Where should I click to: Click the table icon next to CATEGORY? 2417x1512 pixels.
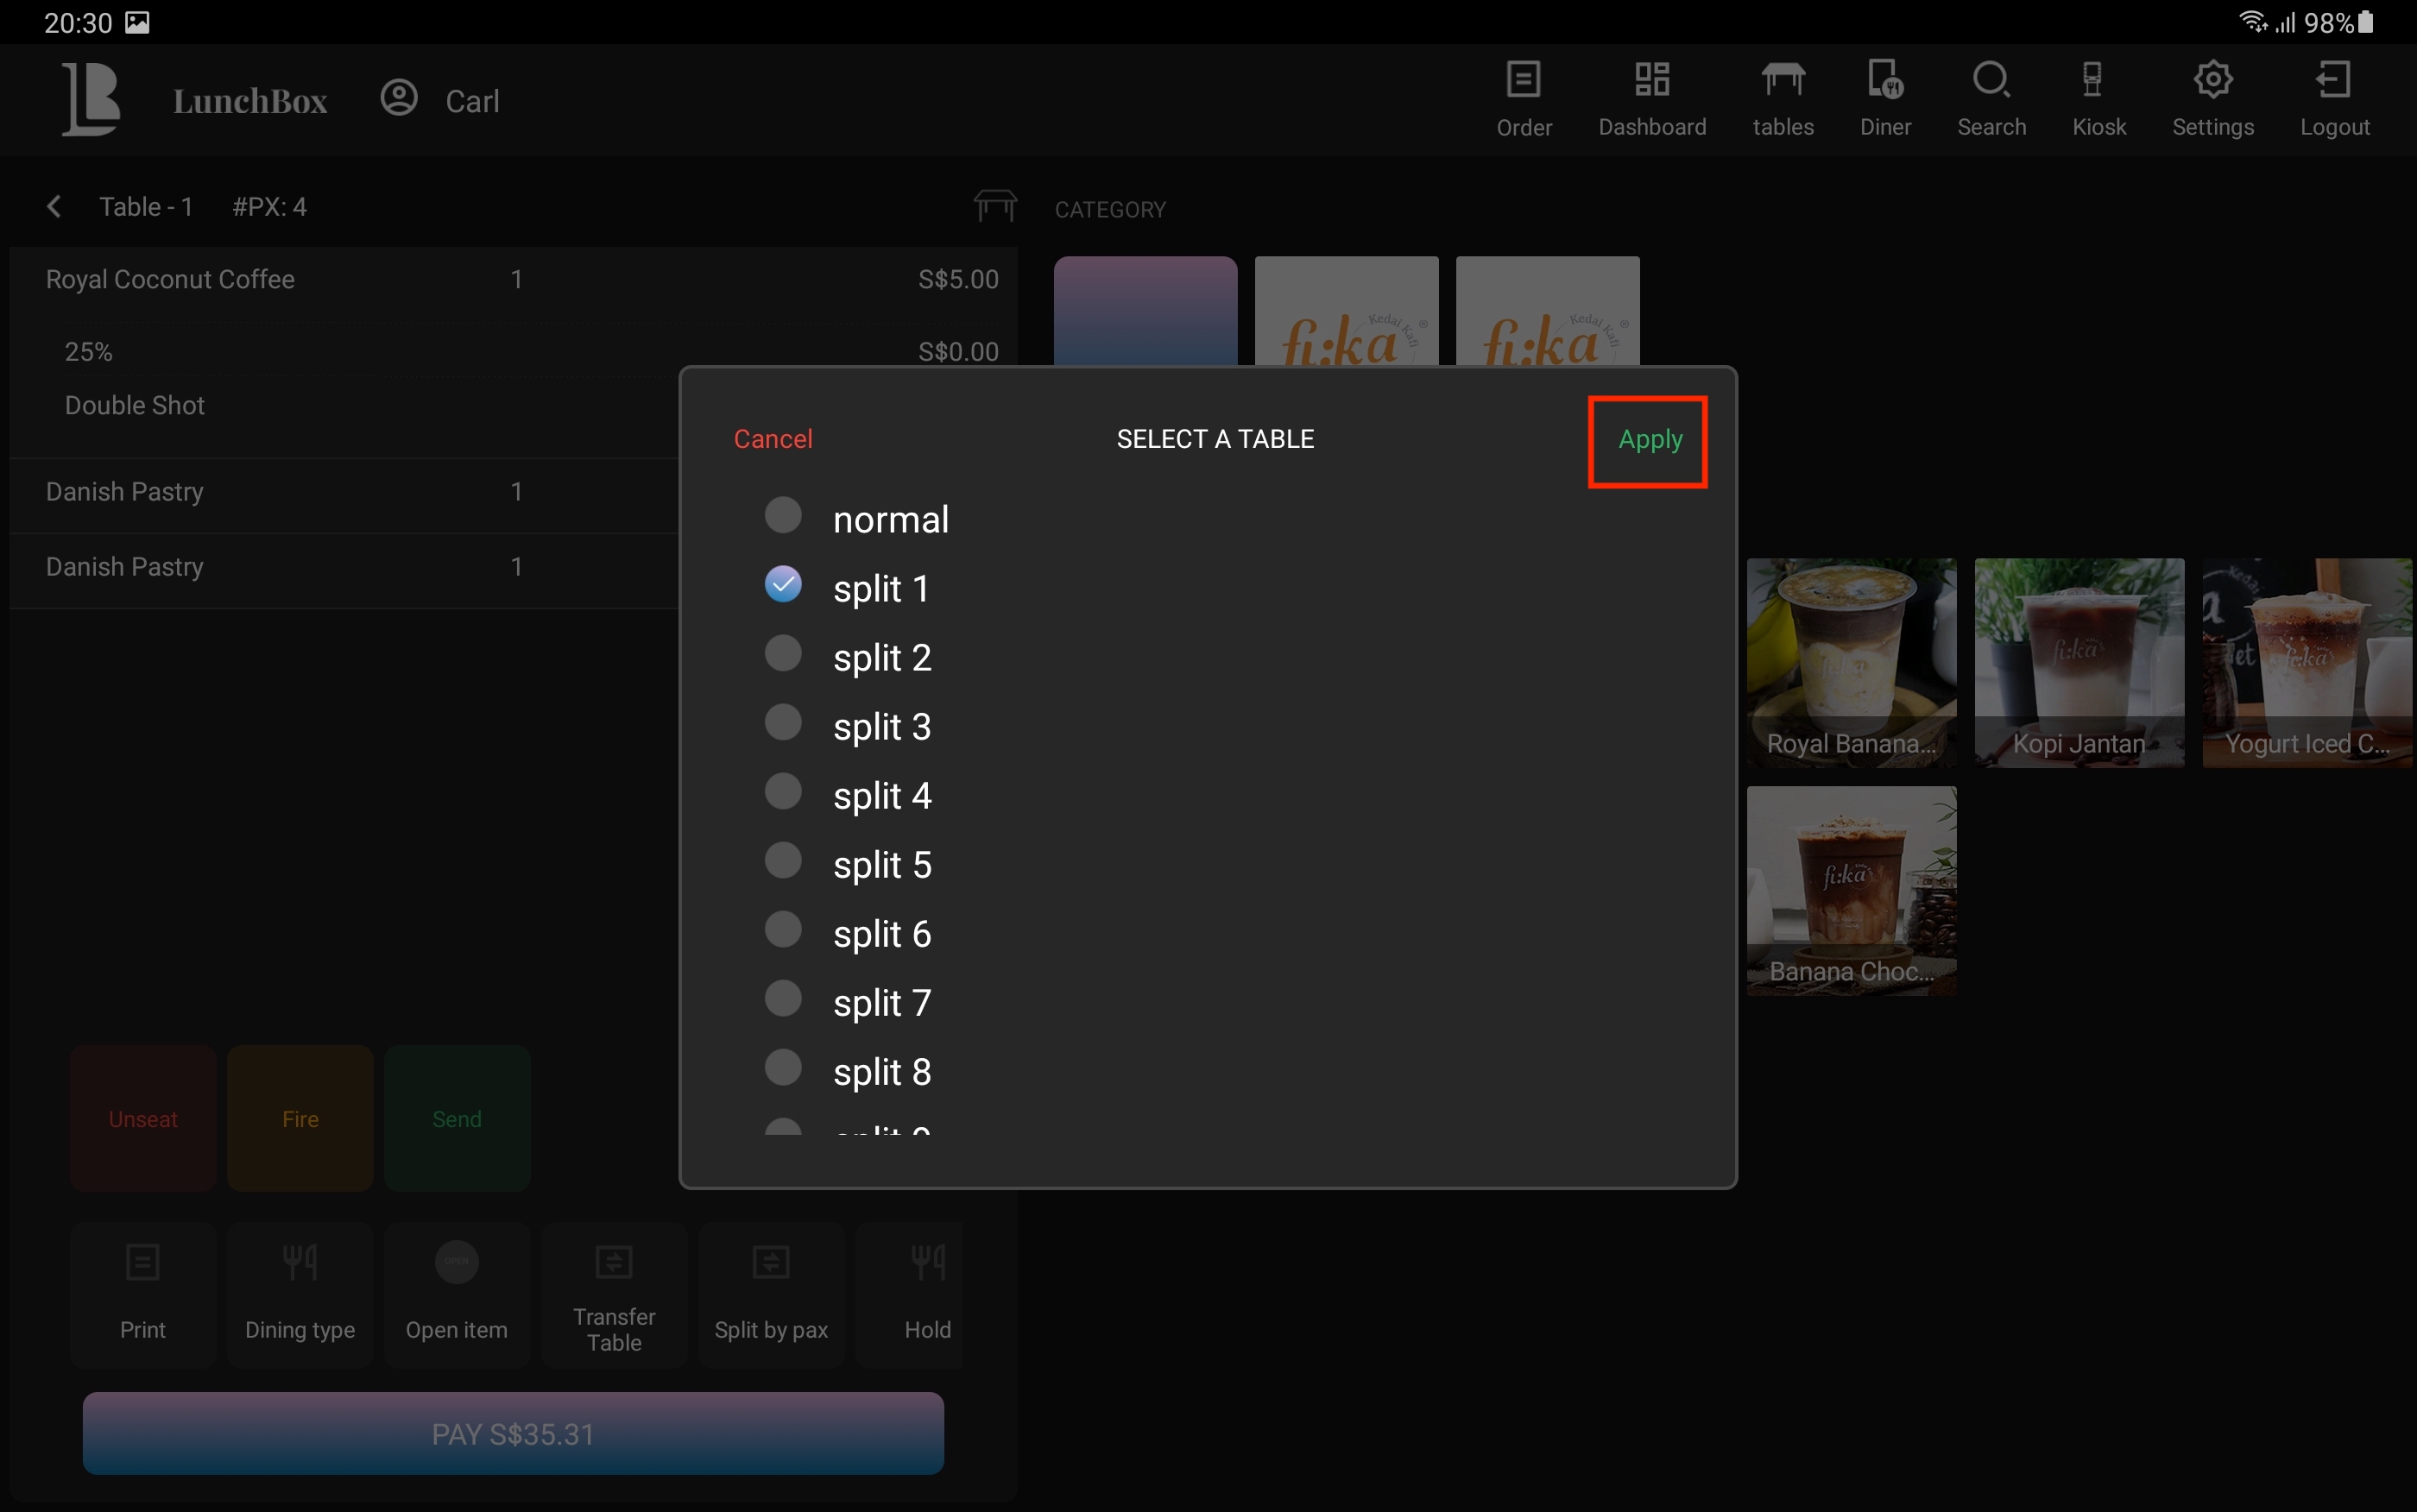pos(995,206)
